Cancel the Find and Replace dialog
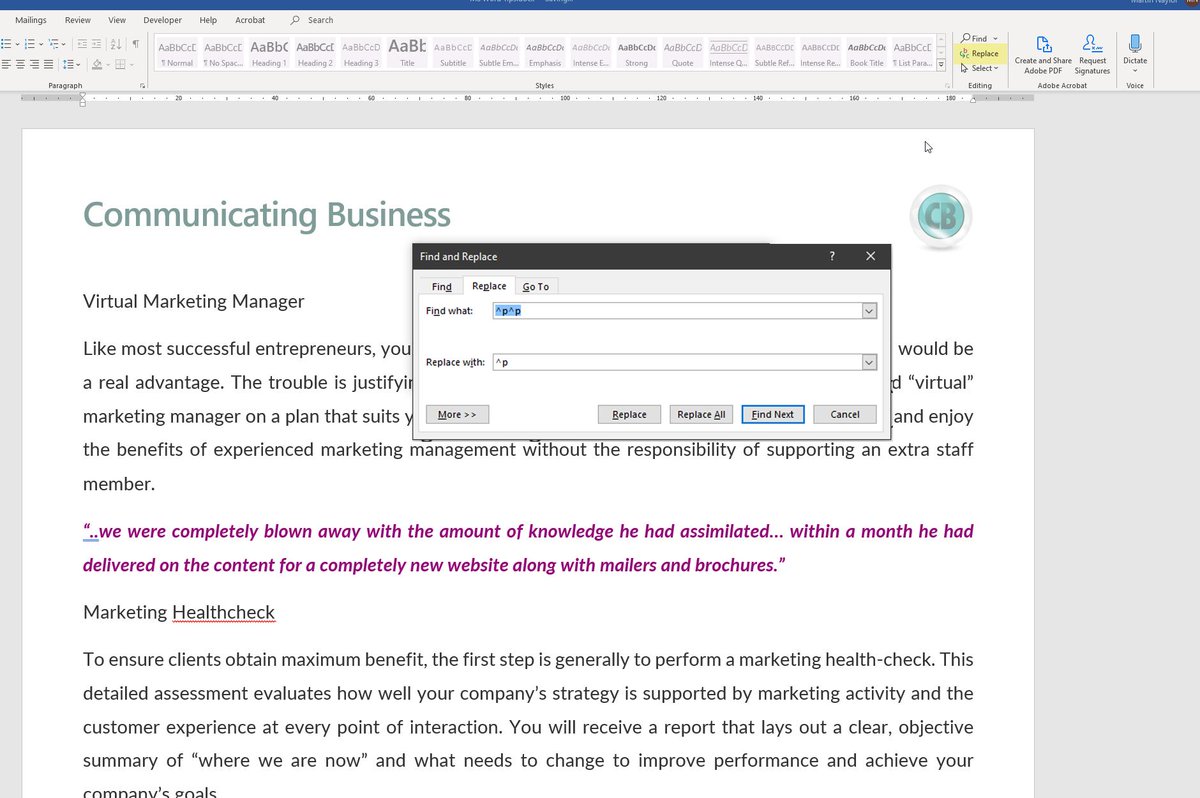 pyautogui.click(x=845, y=414)
